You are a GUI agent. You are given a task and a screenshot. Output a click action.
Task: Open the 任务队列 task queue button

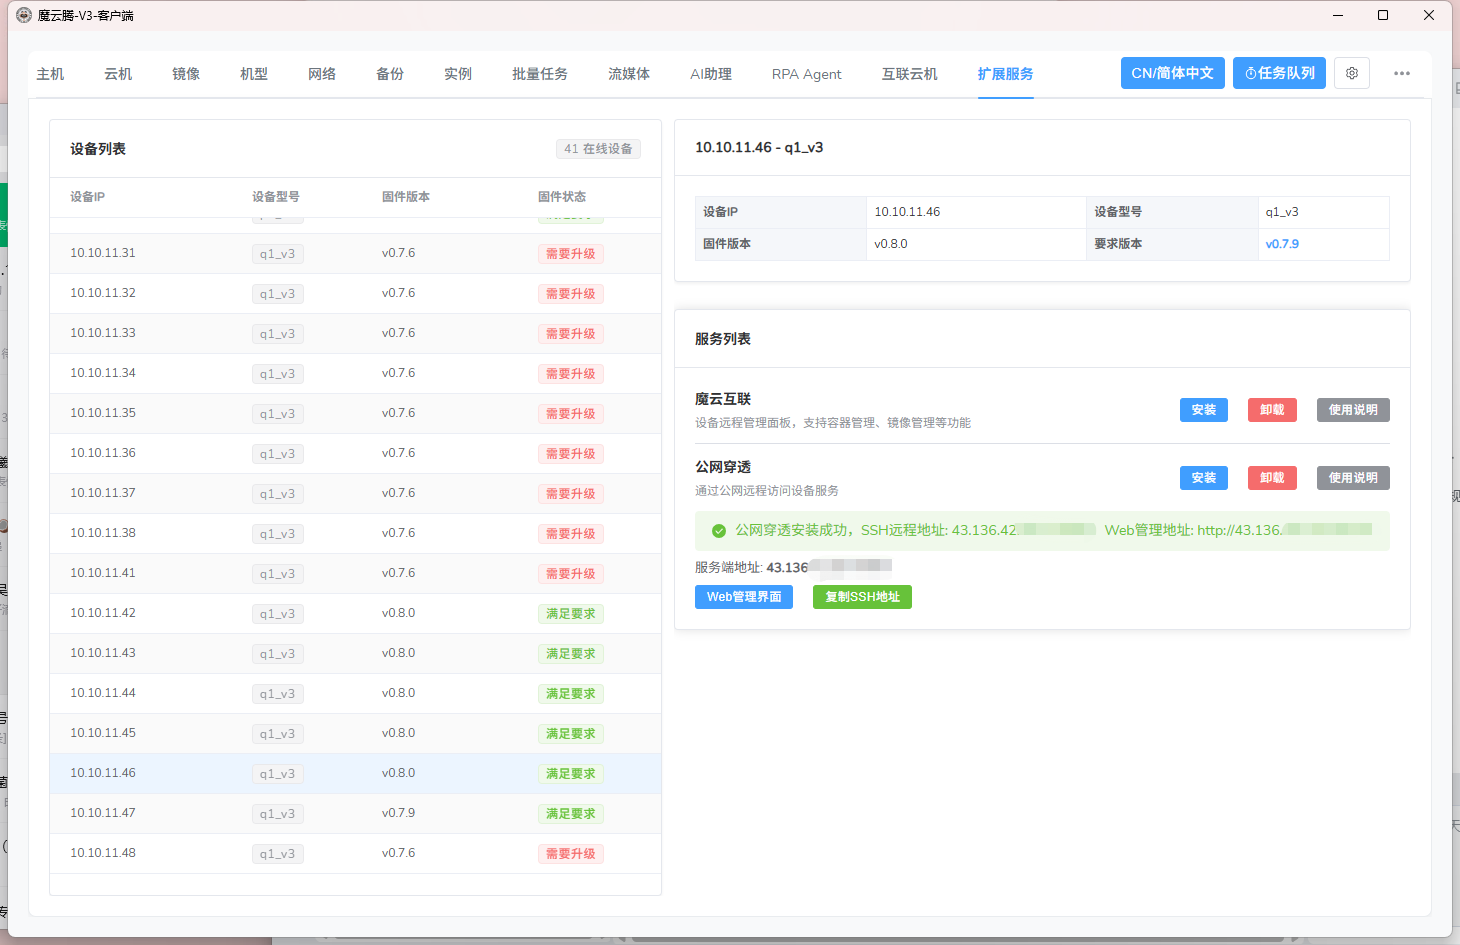pyautogui.click(x=1280, y=73)
